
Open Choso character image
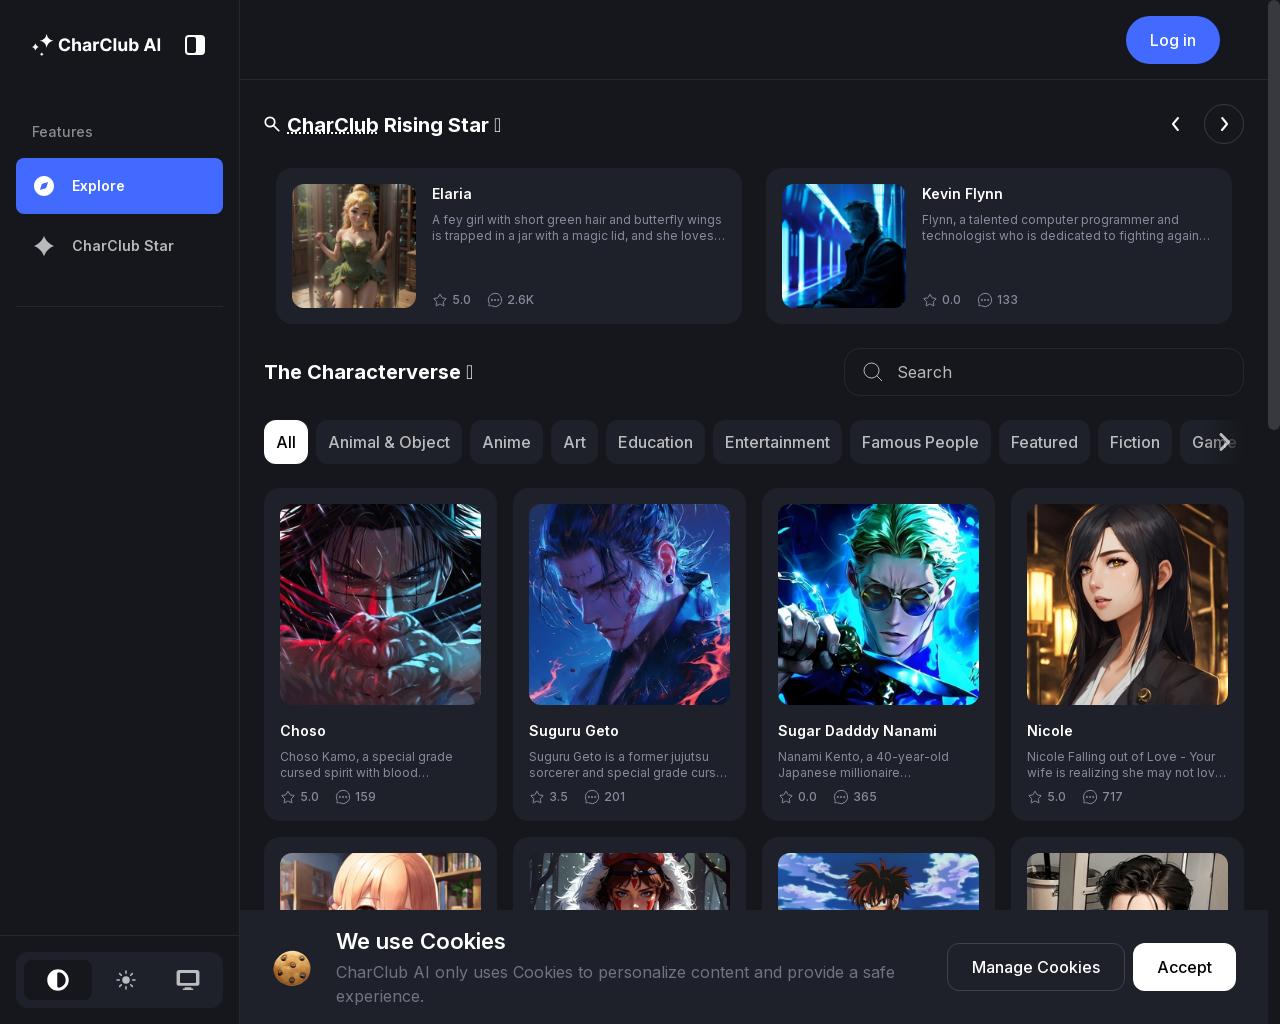(x=380, y=605)
